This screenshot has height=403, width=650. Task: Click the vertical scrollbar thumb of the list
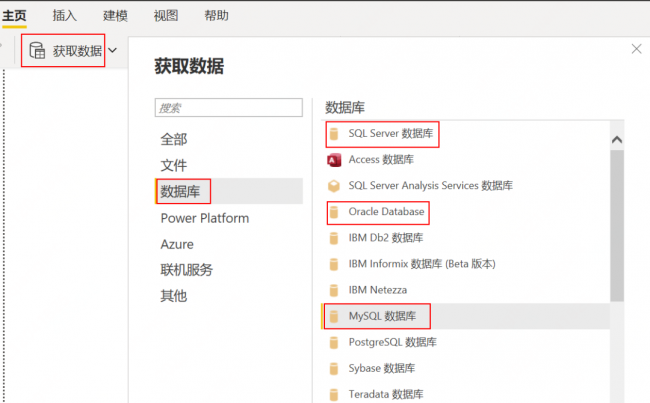[x=617, y=226]
